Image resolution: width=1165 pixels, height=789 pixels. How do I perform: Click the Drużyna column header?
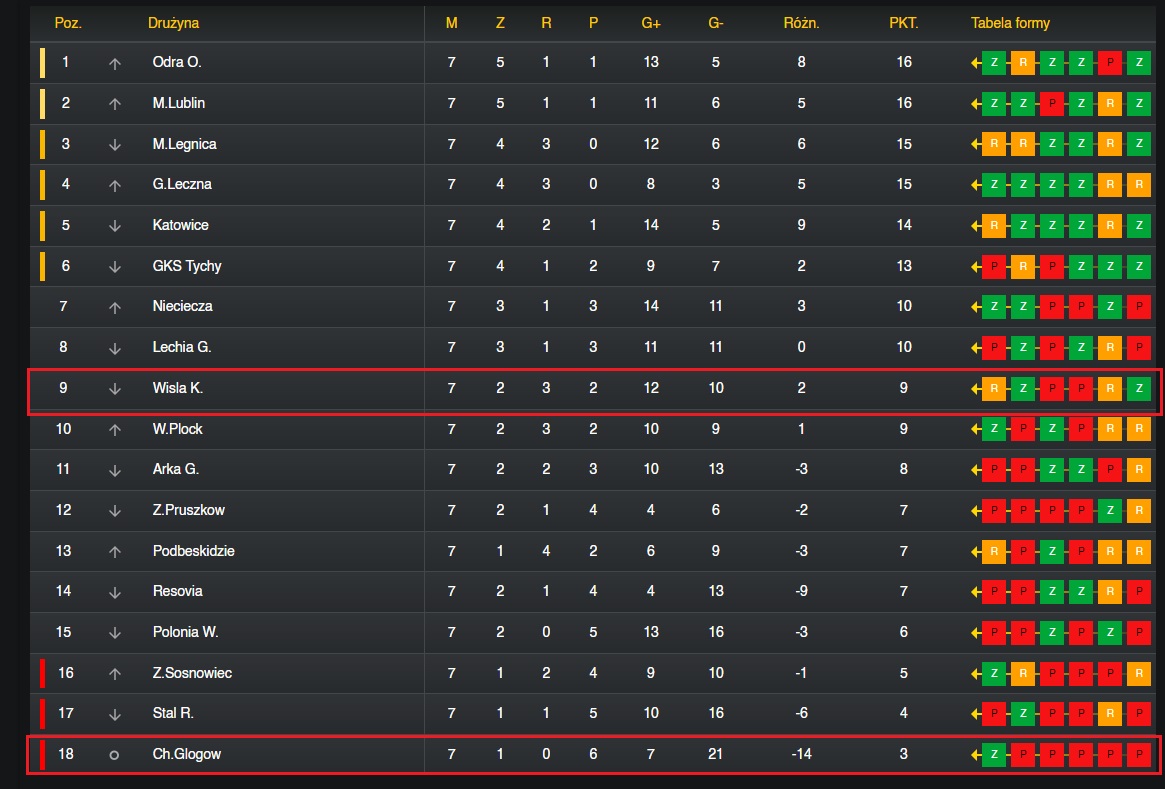tap(173, 23)
